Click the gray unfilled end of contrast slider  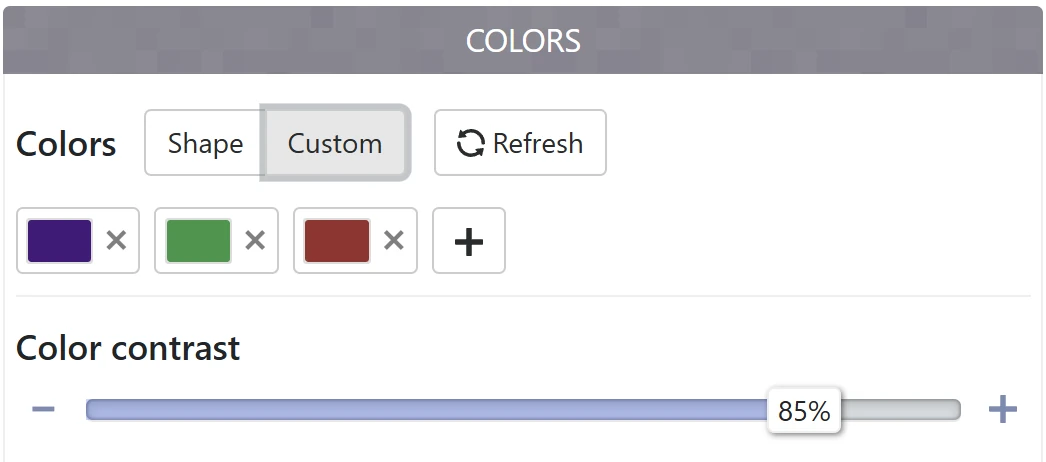pos(900,410)
